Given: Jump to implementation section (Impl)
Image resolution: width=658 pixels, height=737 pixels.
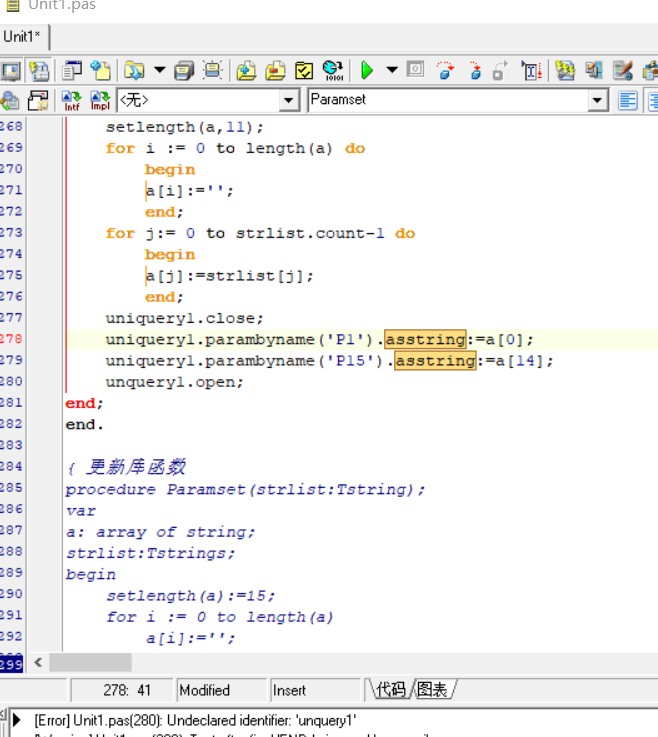Looking at the screenshot, I should (x=100, y=100).
